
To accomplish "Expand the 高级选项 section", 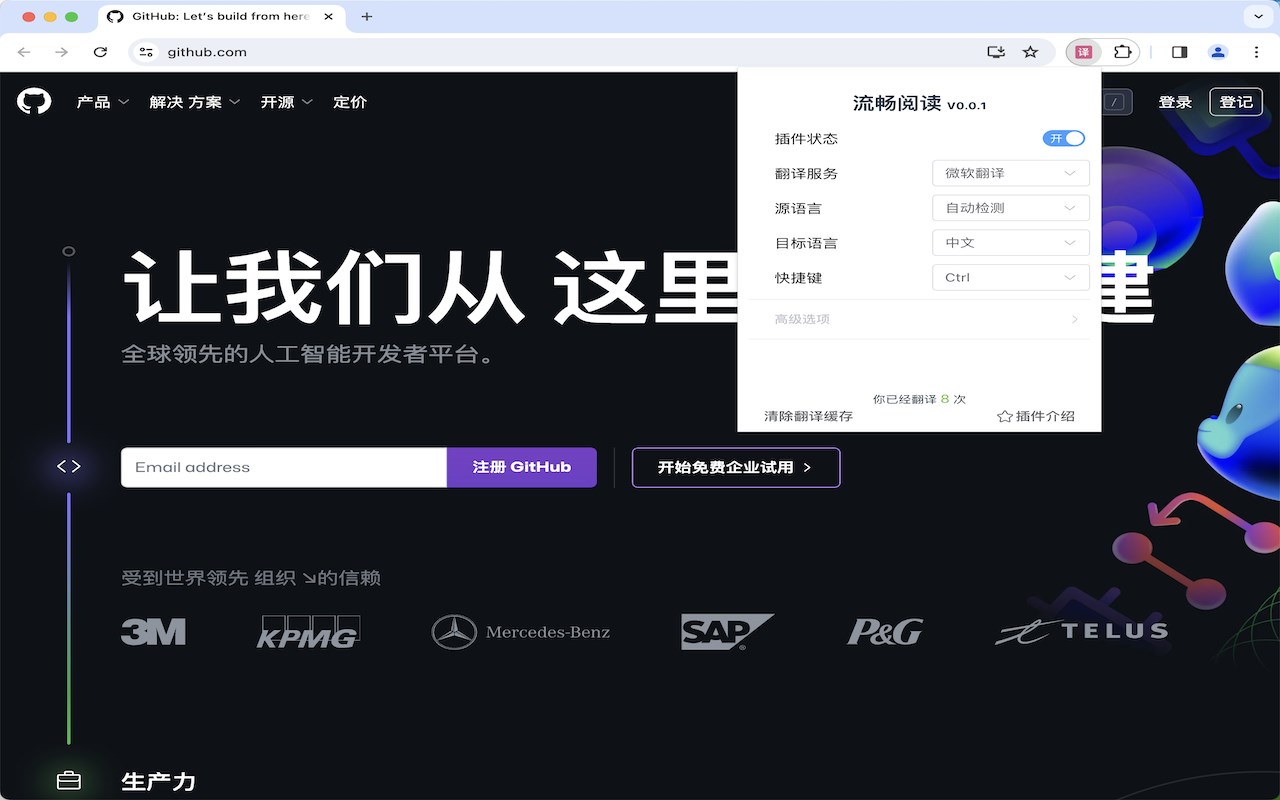I will [x=919, y=319].
